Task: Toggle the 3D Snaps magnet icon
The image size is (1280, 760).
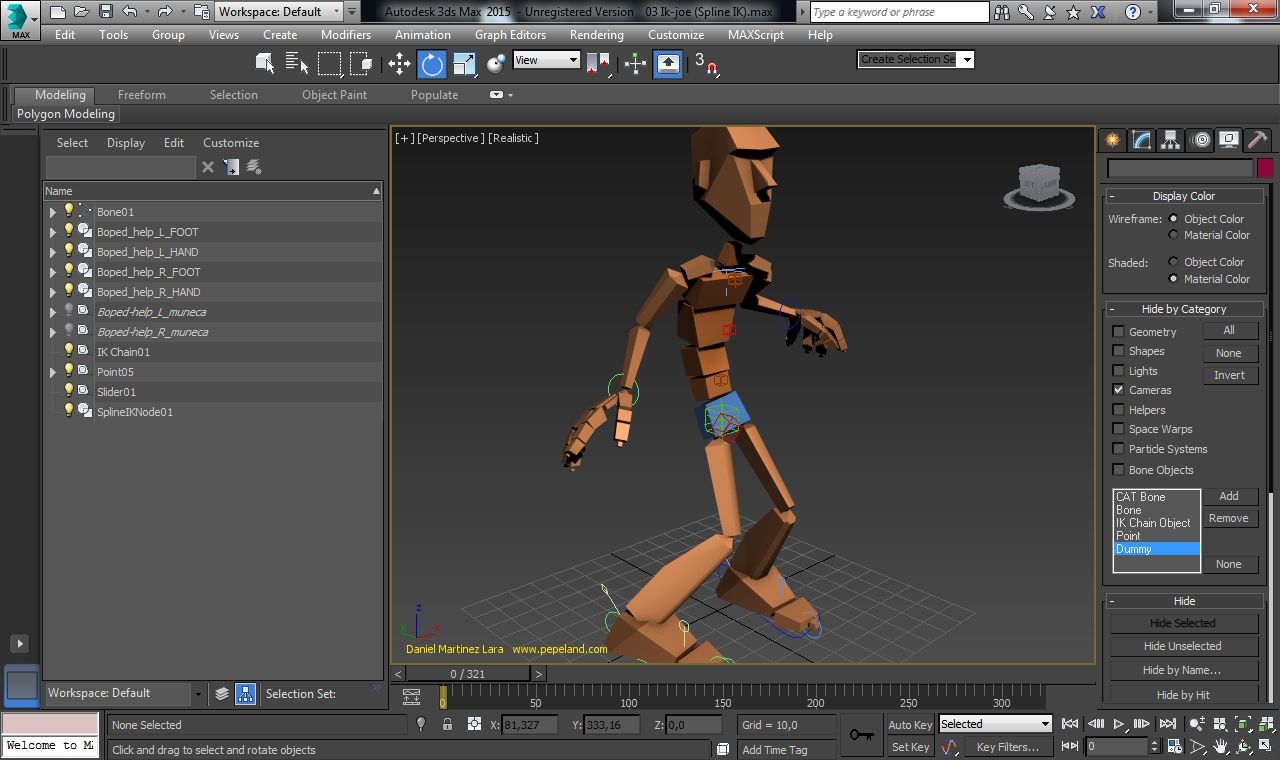Action: click(x=706, y=64)
